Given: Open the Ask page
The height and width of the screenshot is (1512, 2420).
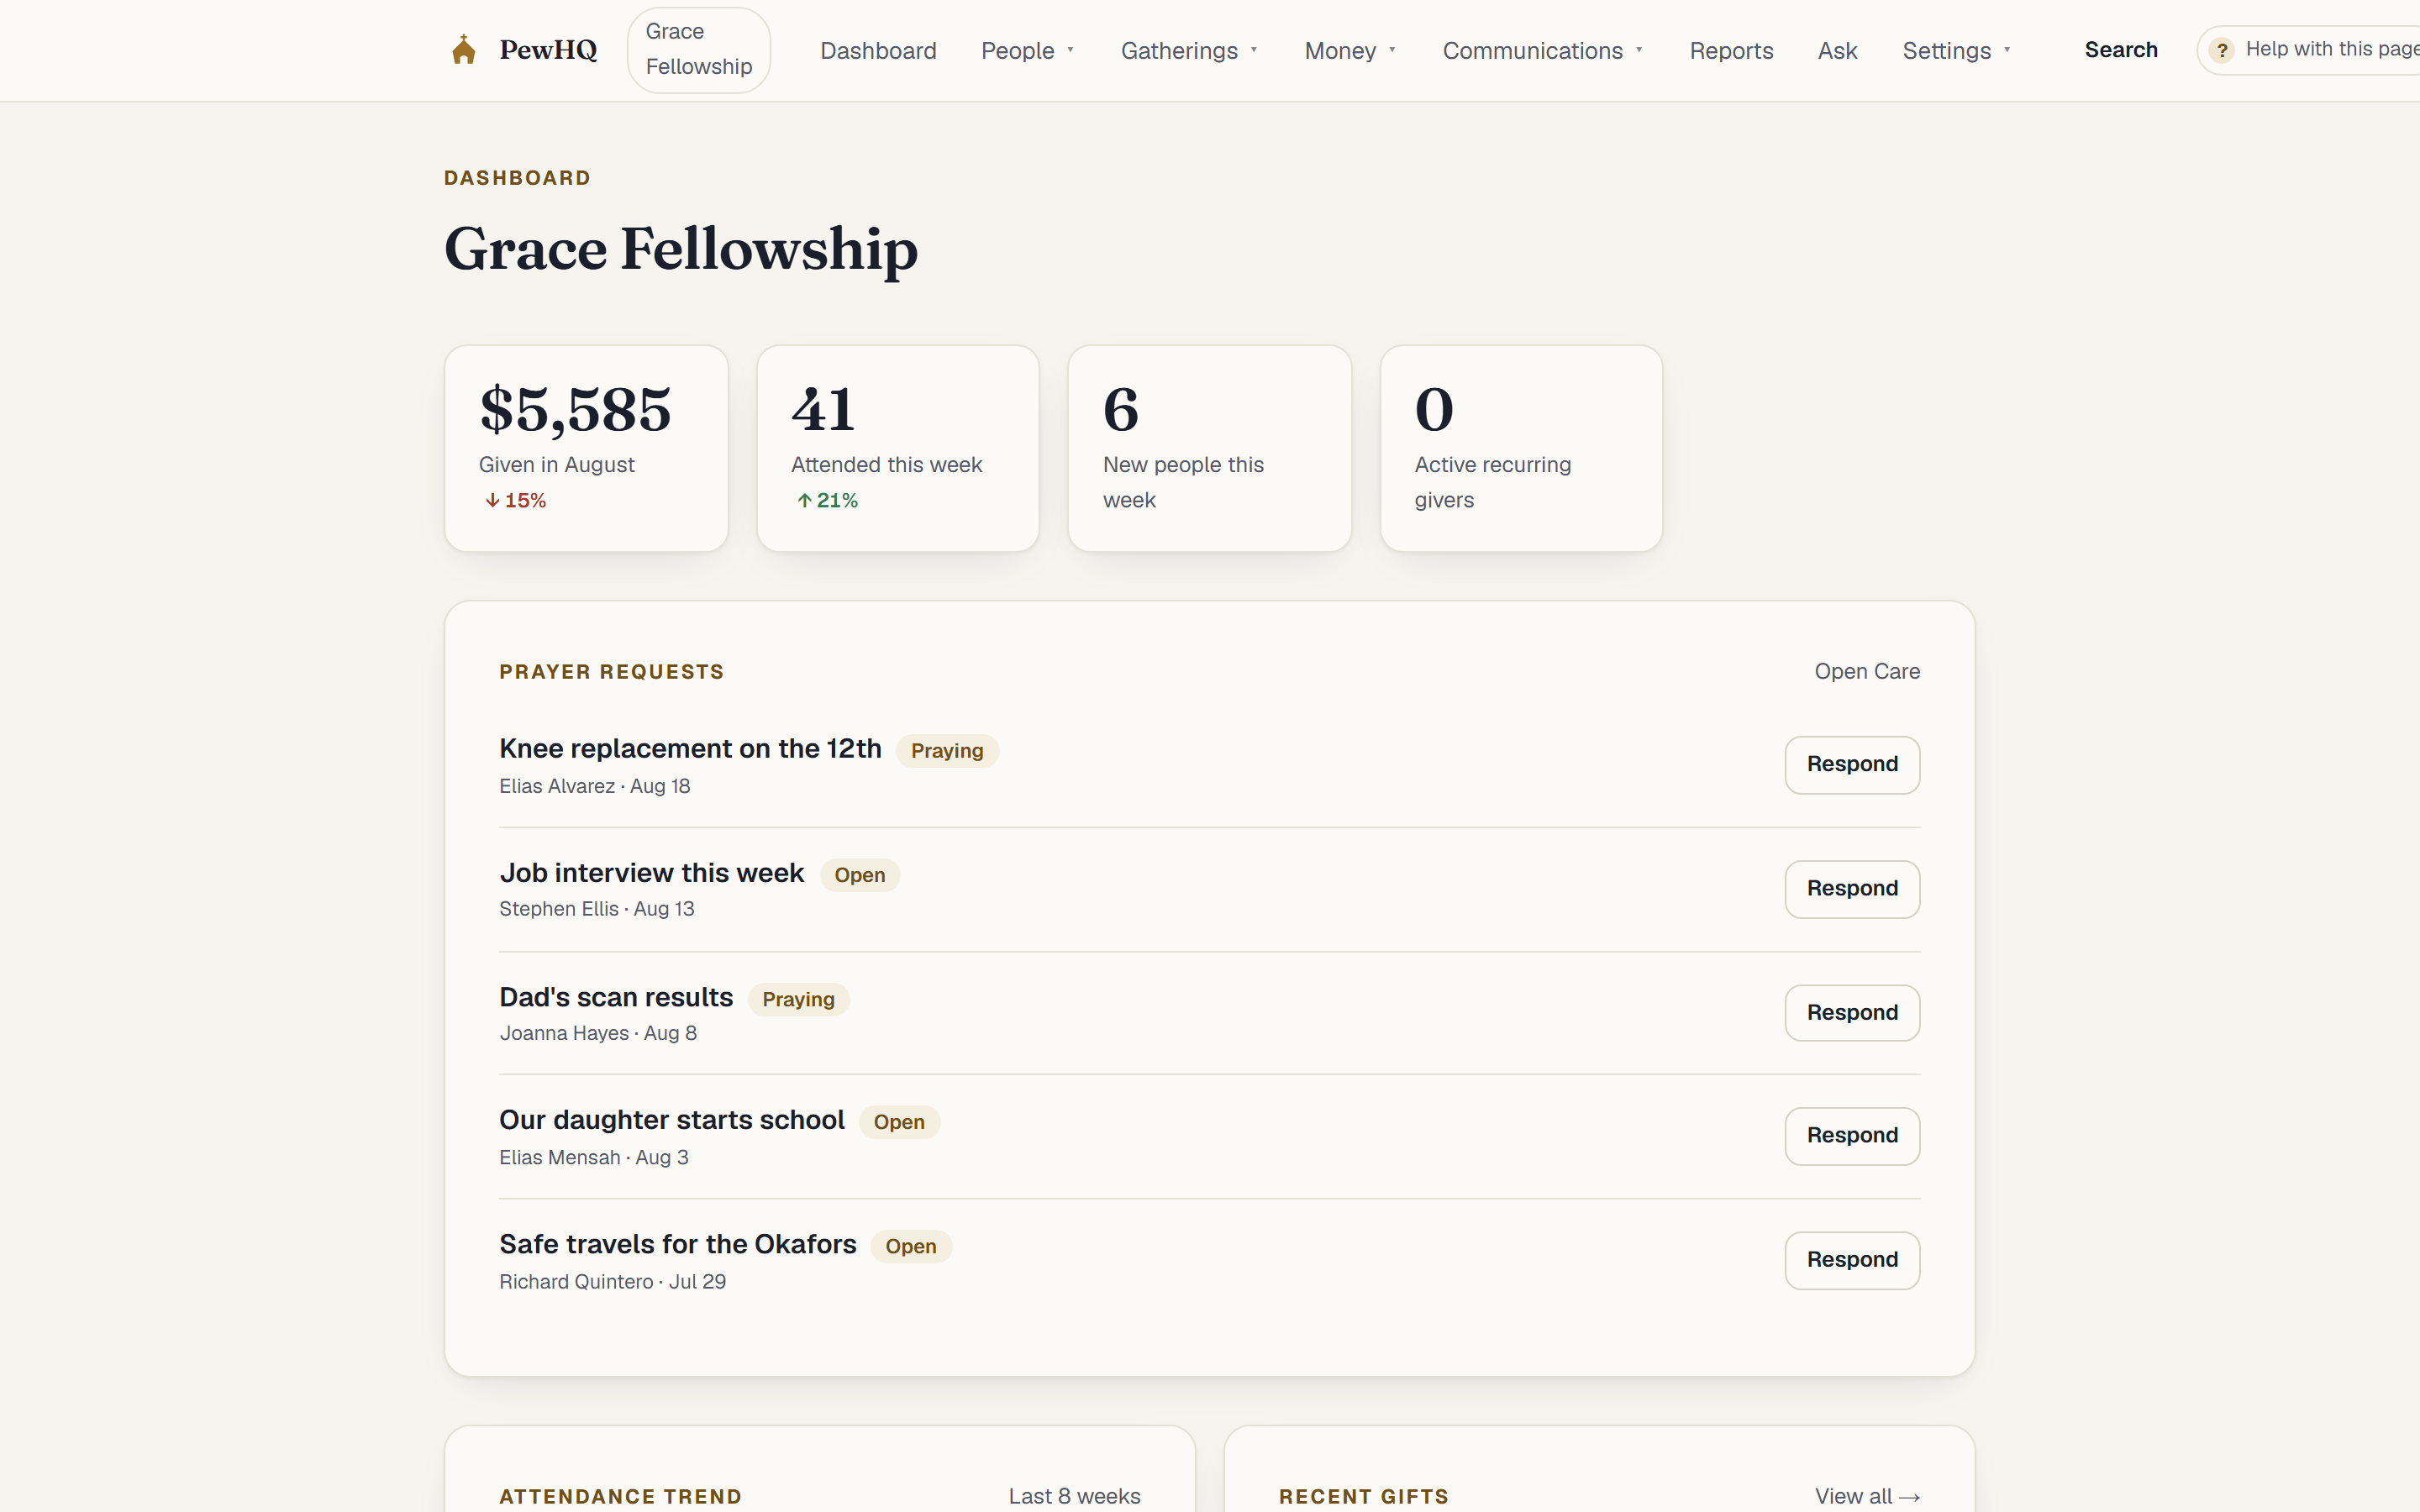Looking at the screenshot, I should click(1837, 51).
